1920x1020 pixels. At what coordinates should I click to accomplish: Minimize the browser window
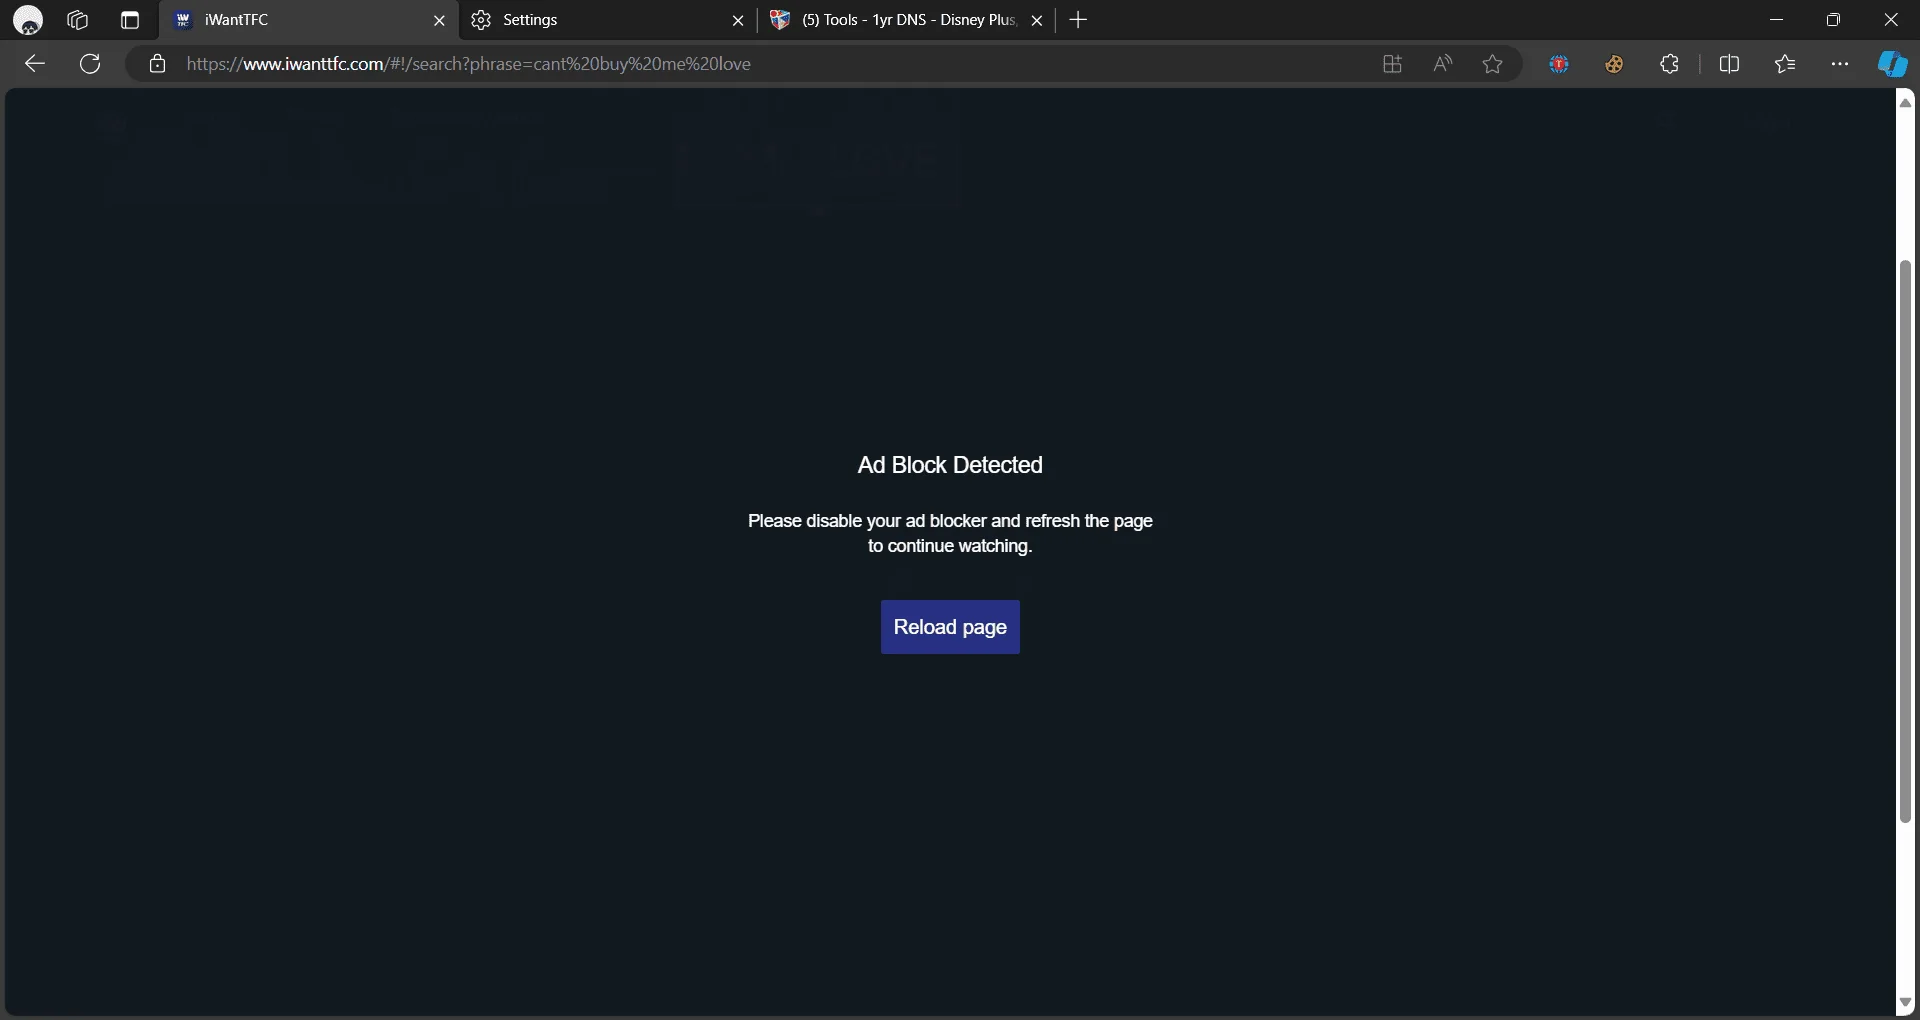pyautogui.click(x=1776, y=20)
